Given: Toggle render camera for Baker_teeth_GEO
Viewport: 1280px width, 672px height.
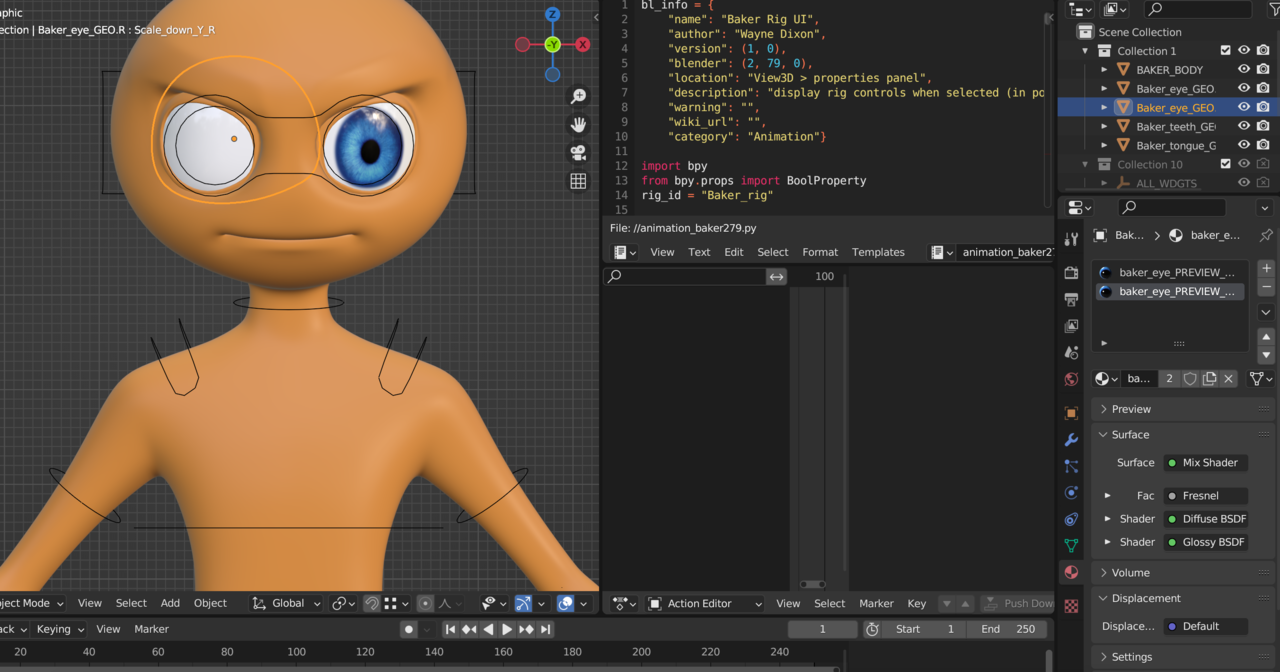Looking at the screenshot, I should pyautogui.click(x=1263, y=126).
